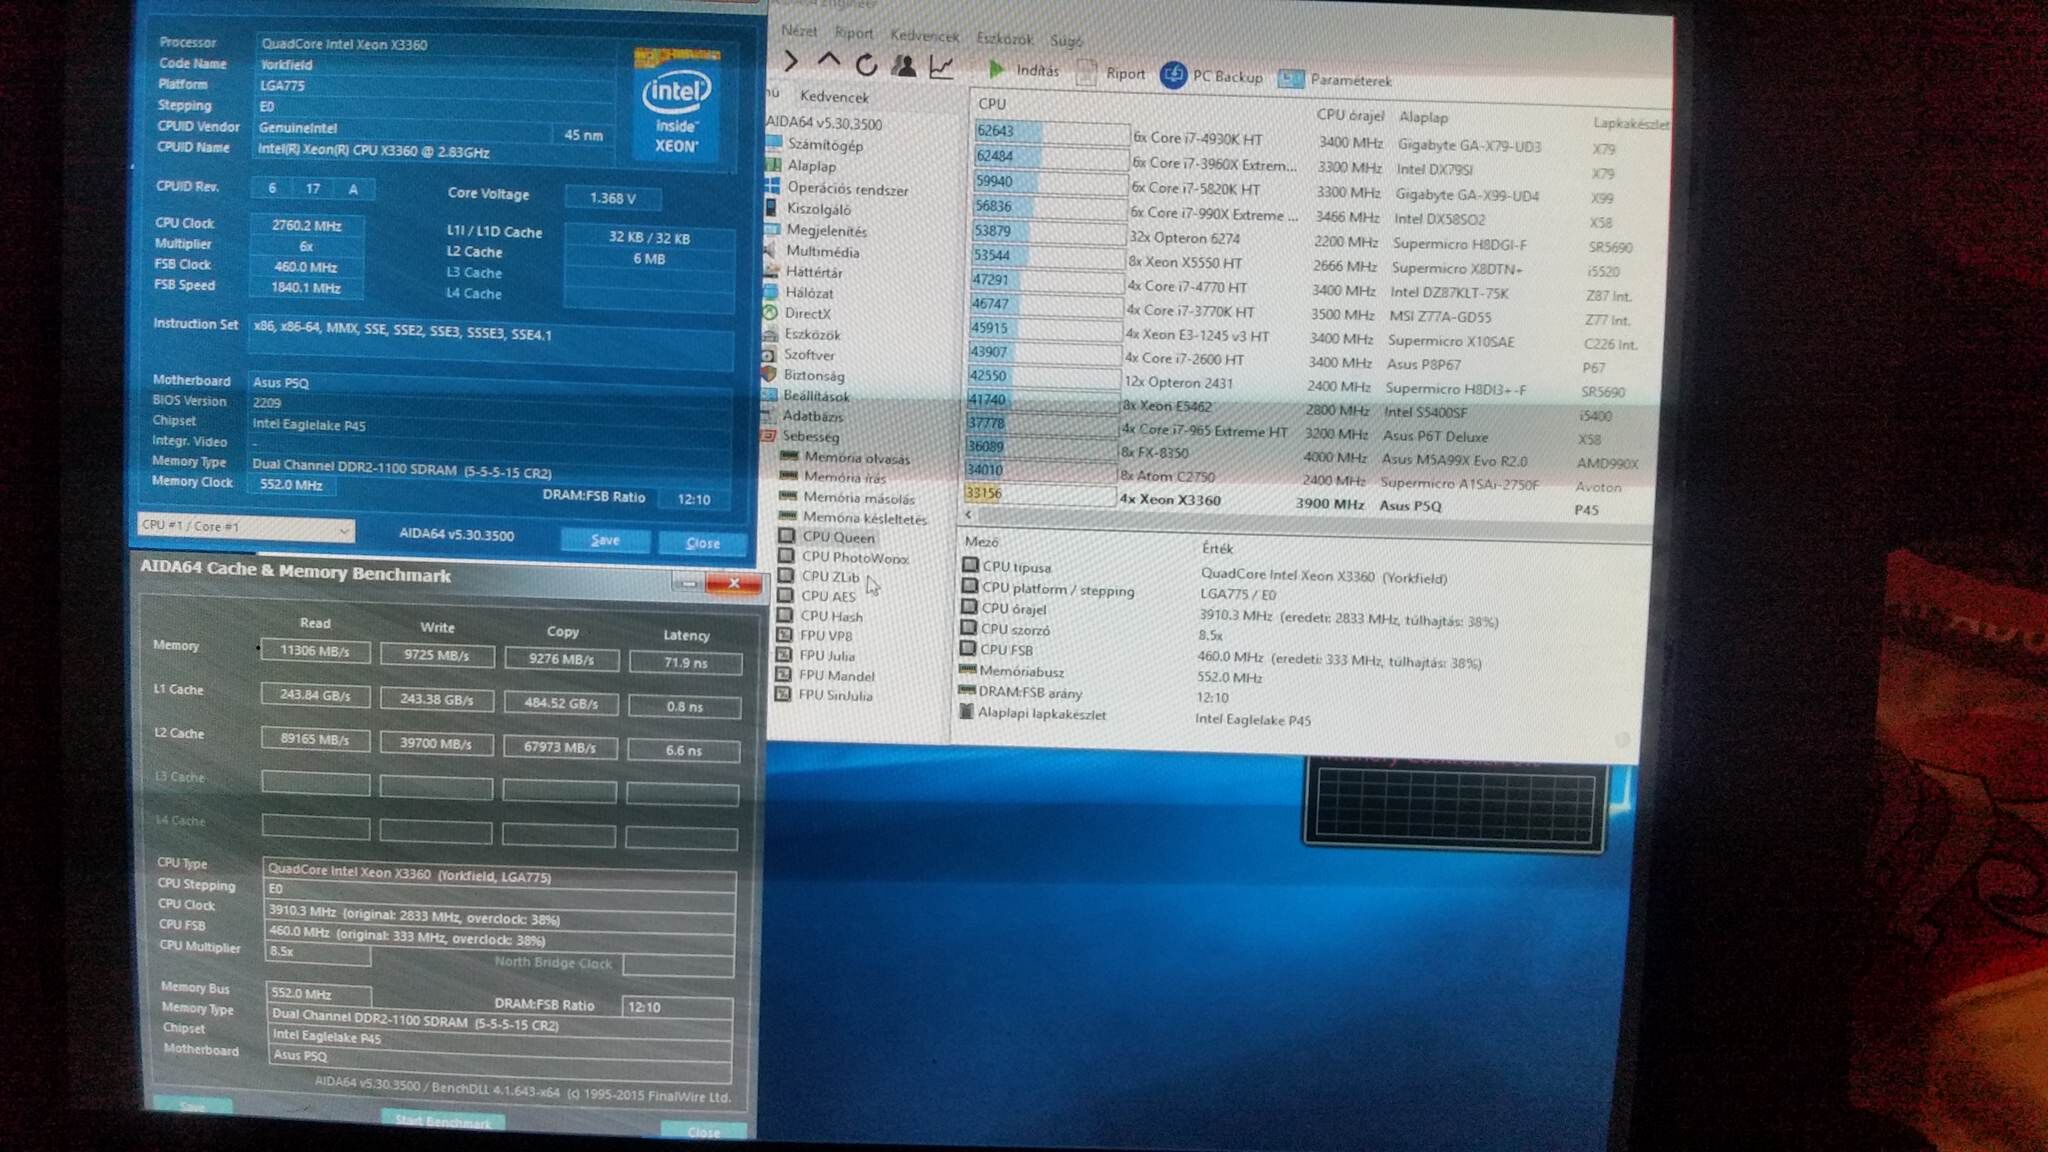Open PC Backup from the toolbar
This screenshot has height=1152, width=2048.
coord(1211,76)
